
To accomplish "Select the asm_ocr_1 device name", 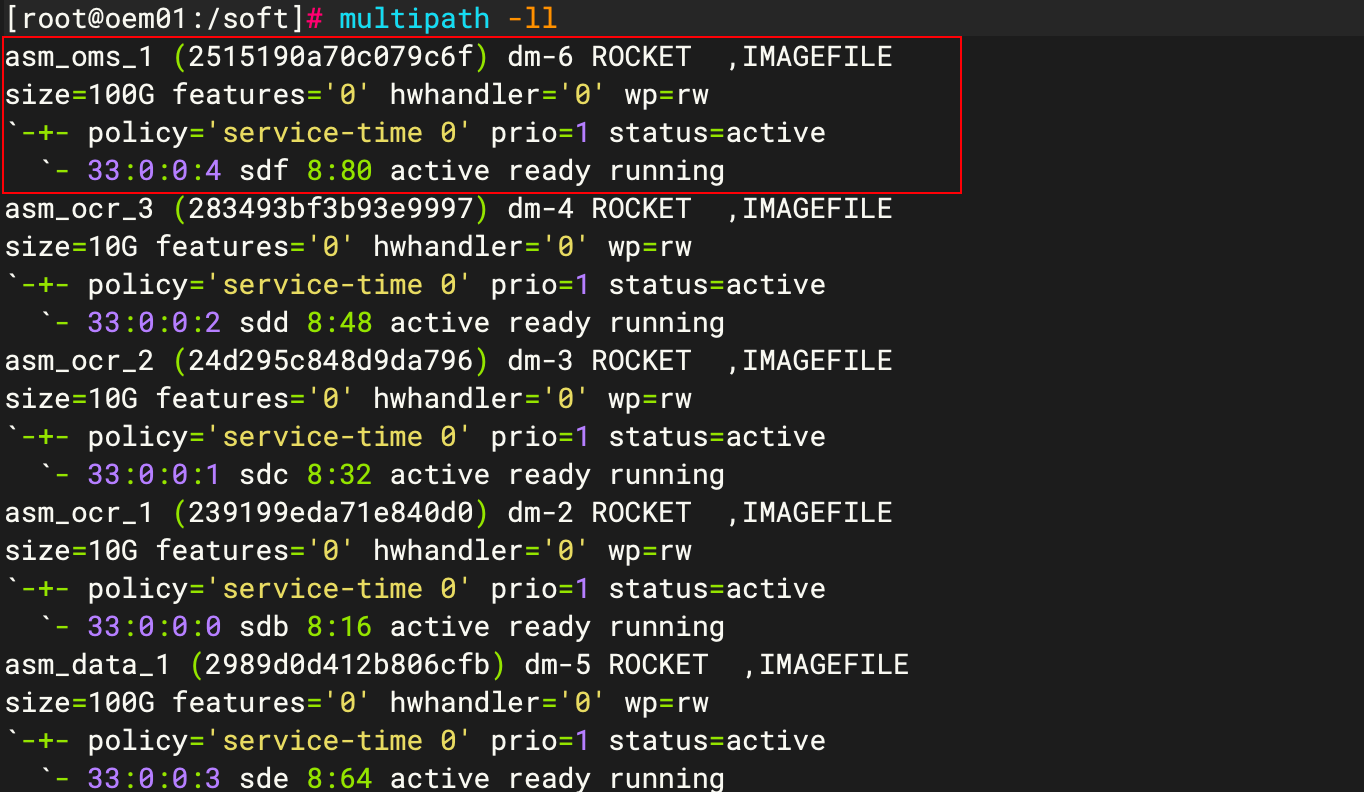I will 80,513.
